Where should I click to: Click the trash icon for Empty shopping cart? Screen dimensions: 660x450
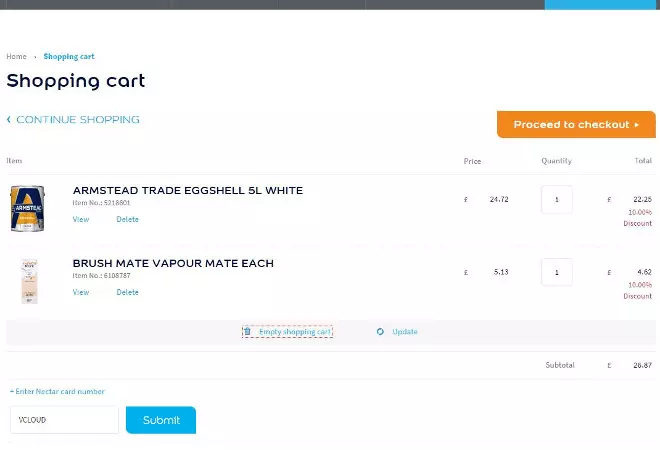pos(248,332)
